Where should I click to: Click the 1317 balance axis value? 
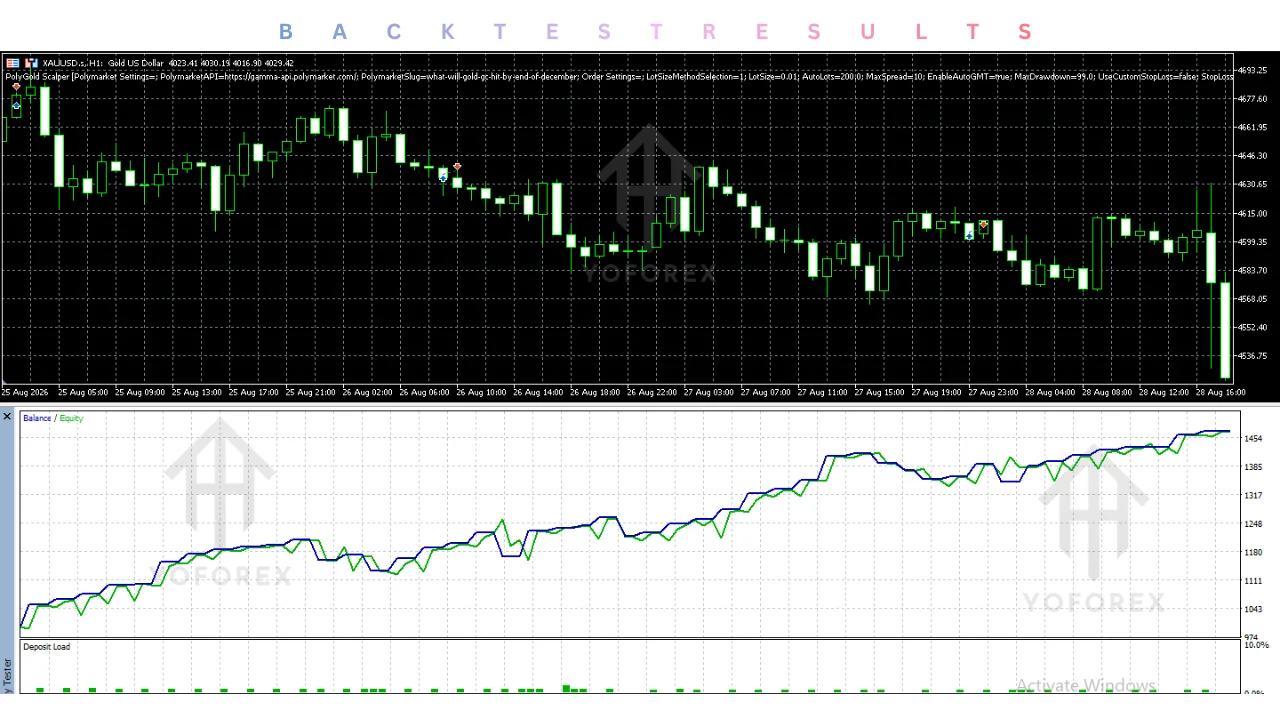1253,495
